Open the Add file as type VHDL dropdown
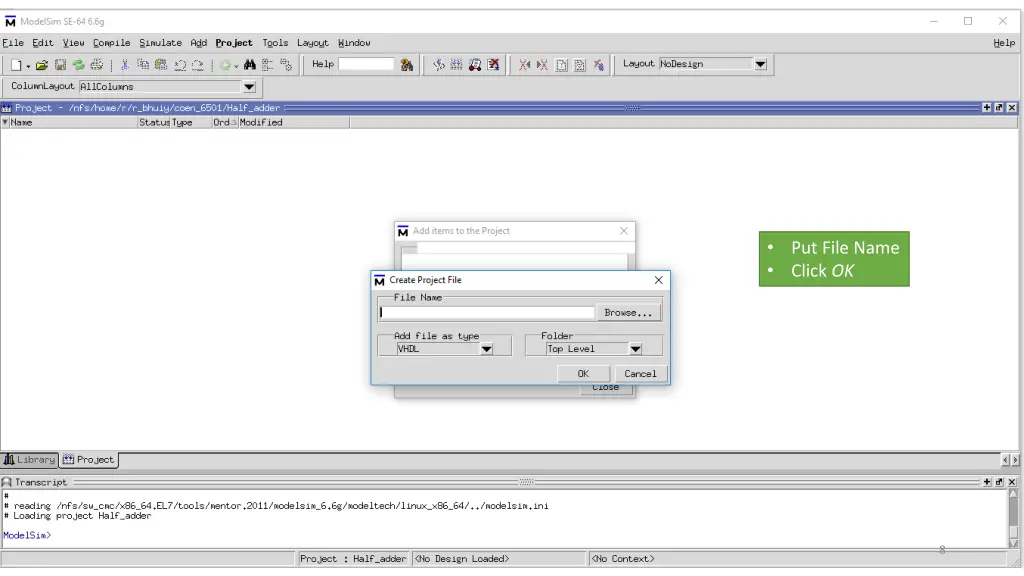The image size is (1024, 576). tap(487, 349)
